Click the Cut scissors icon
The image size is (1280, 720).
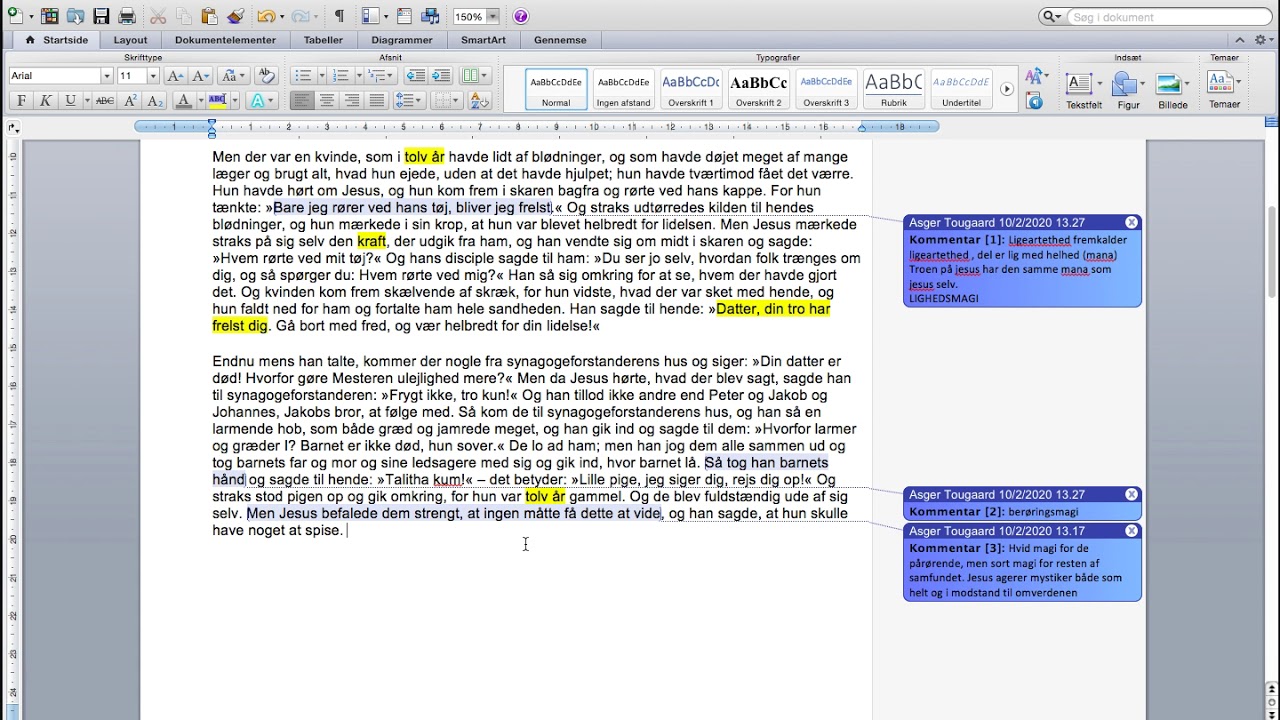click(158, 16)
